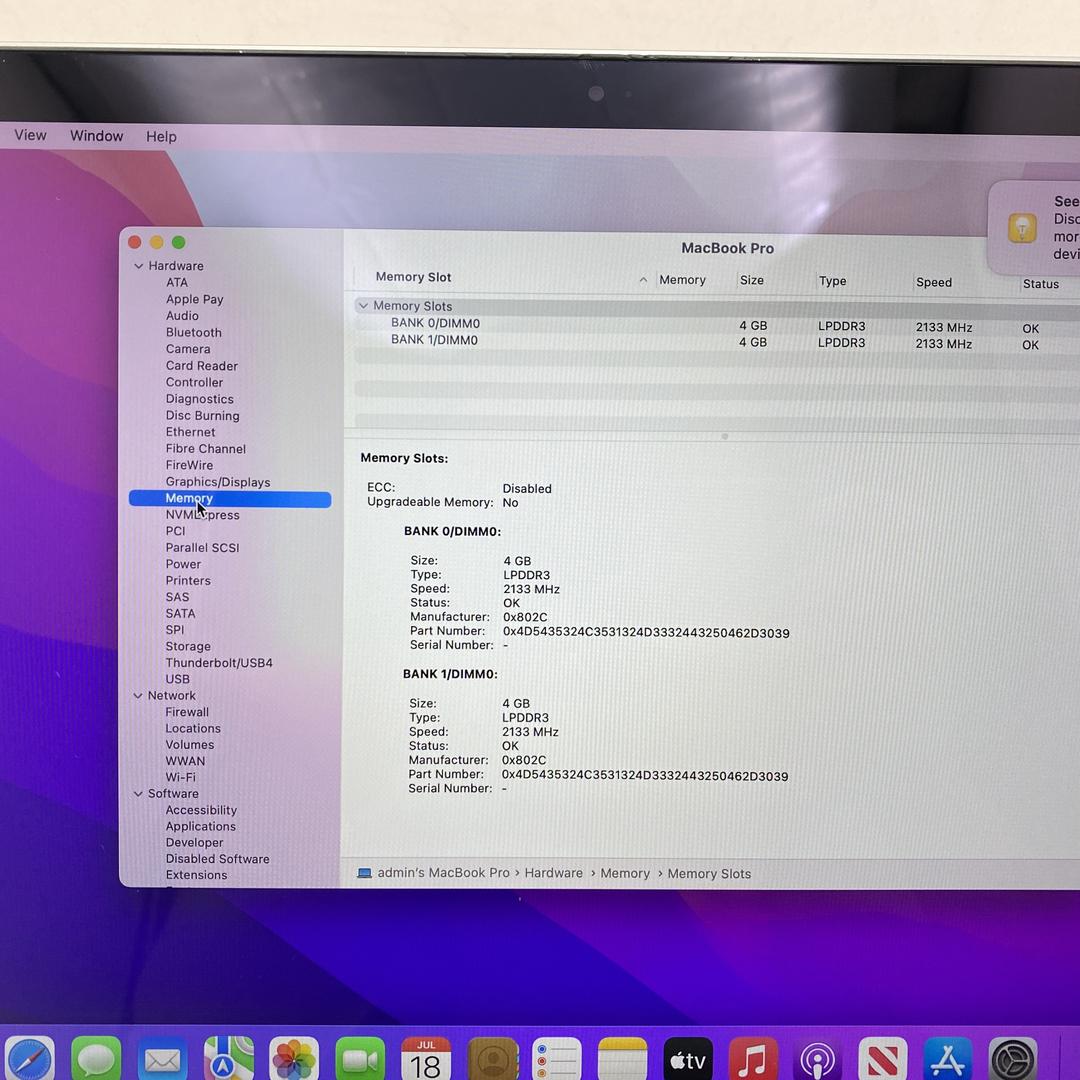Click Memory Slots in the path bar

pos(709,873)
